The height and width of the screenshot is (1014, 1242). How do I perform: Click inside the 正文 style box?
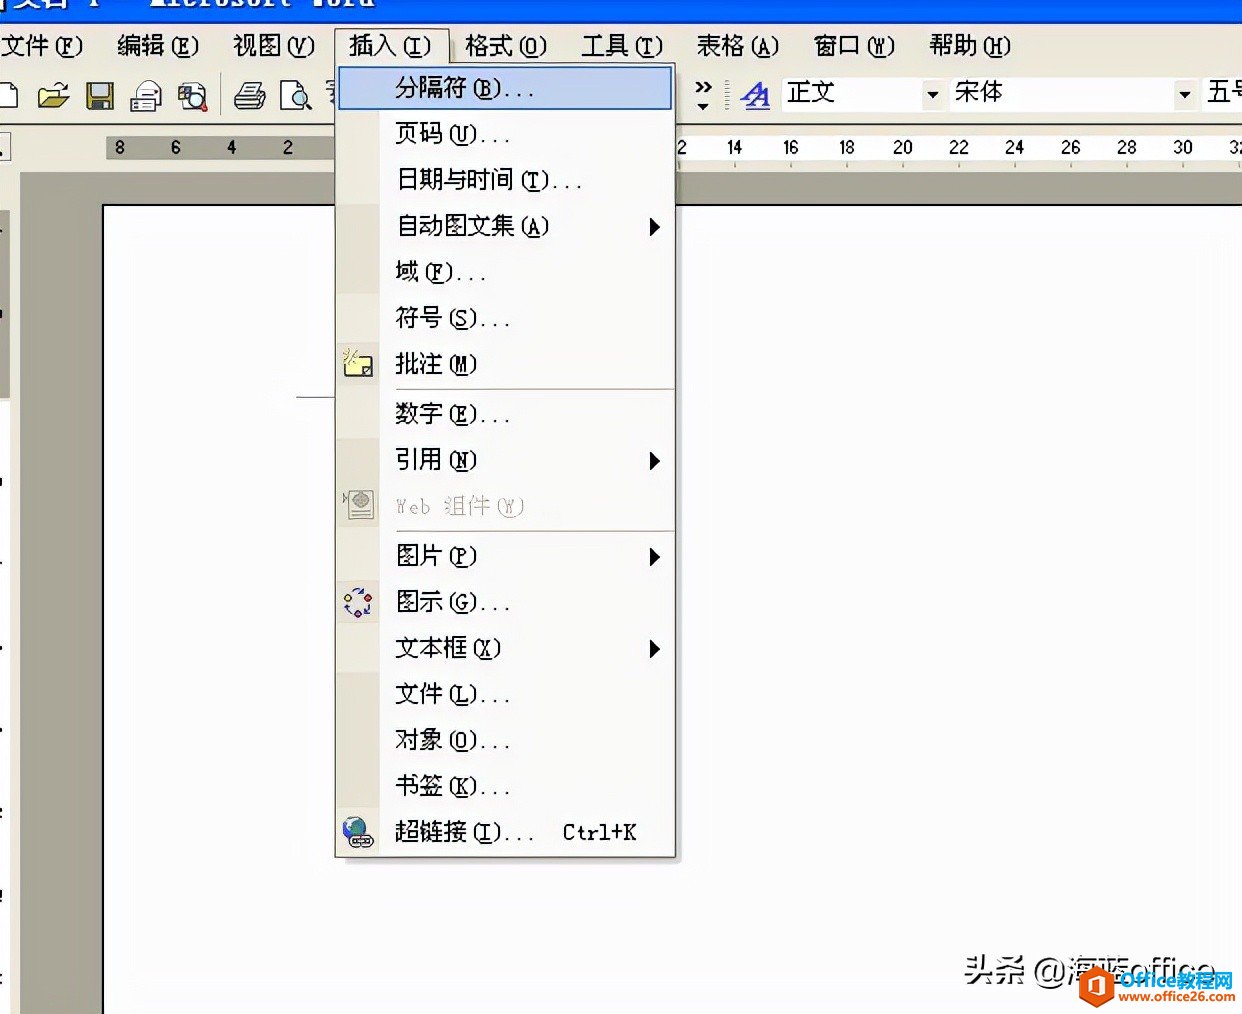[x=851, y=94]
